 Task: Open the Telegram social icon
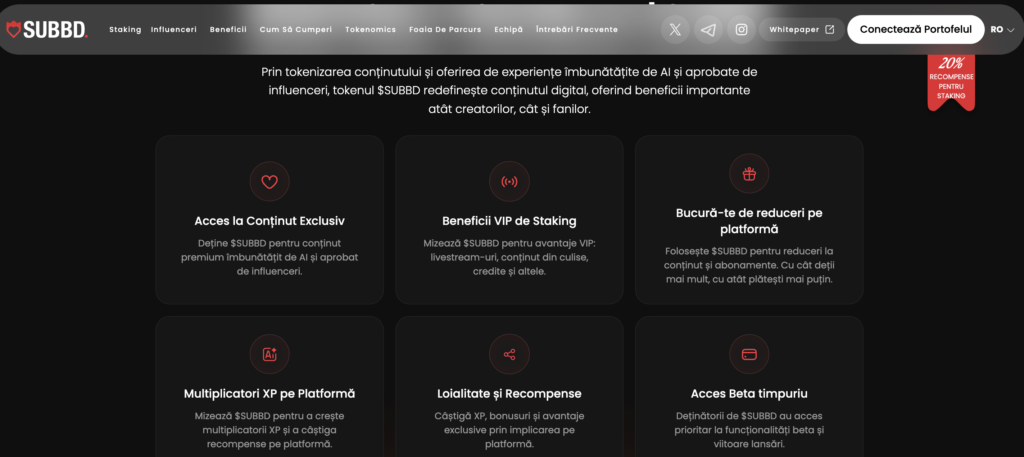point(709,29)
